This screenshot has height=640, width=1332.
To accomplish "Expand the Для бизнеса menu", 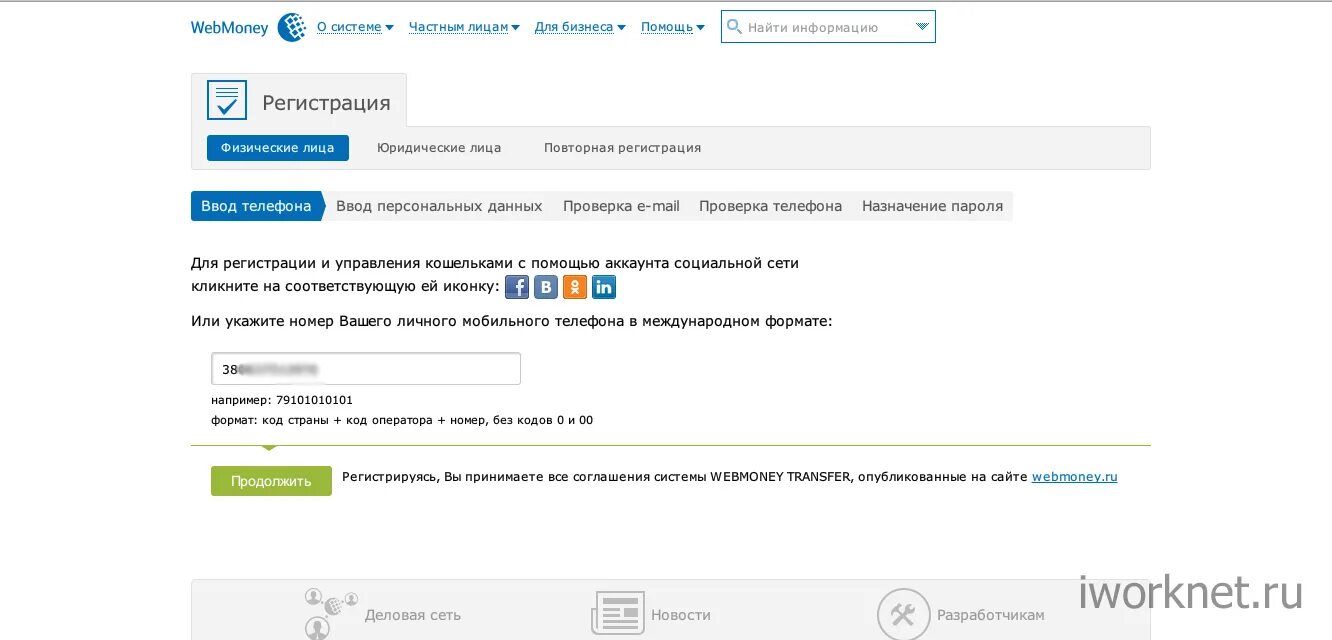I will [580, 27].
